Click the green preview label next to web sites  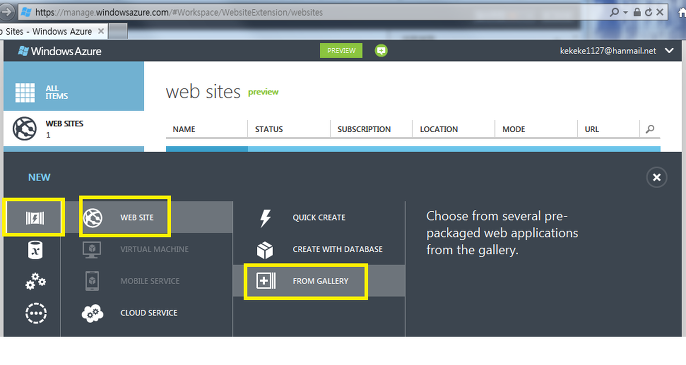263,92
